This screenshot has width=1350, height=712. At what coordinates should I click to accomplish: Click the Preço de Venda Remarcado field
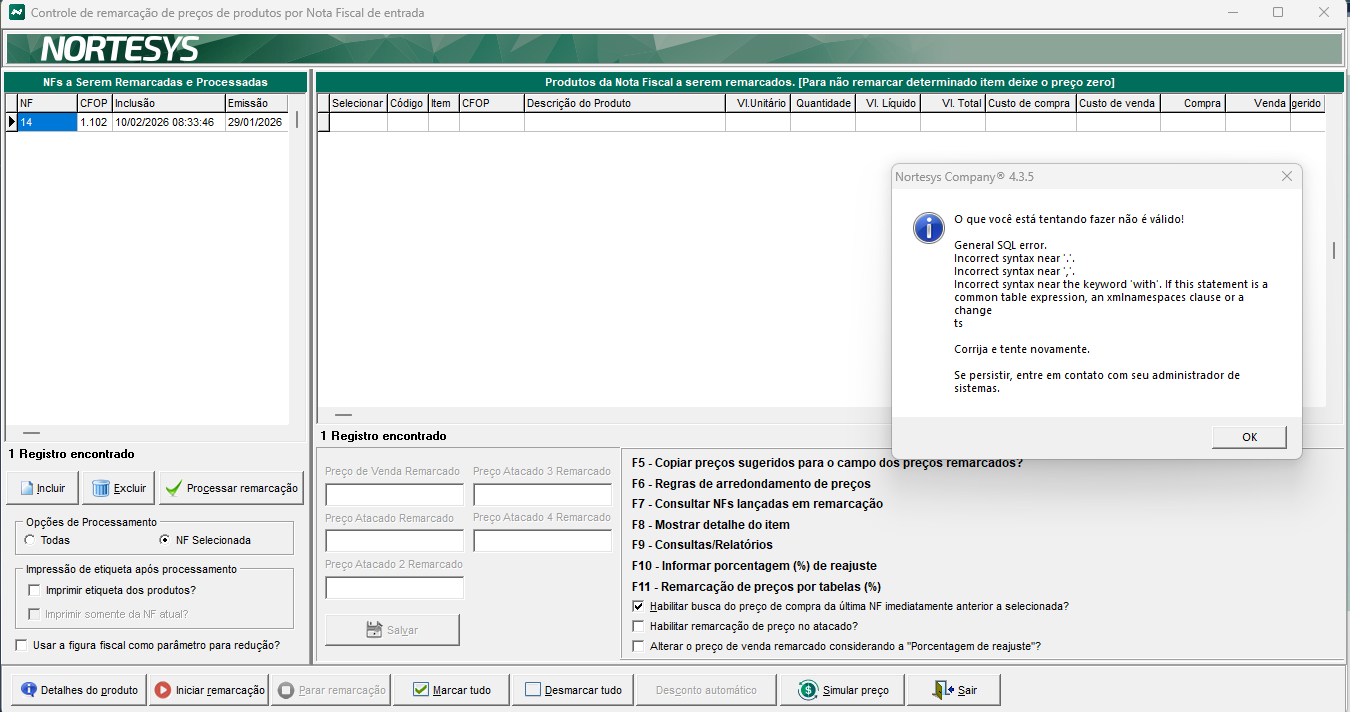pos(394,495)
